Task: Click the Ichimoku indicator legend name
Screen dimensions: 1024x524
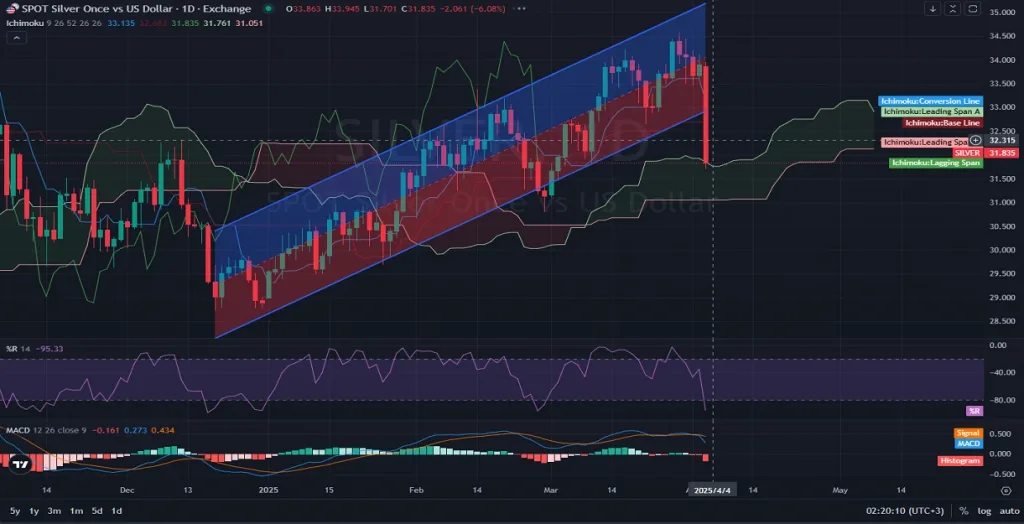Action: [25, 22]
